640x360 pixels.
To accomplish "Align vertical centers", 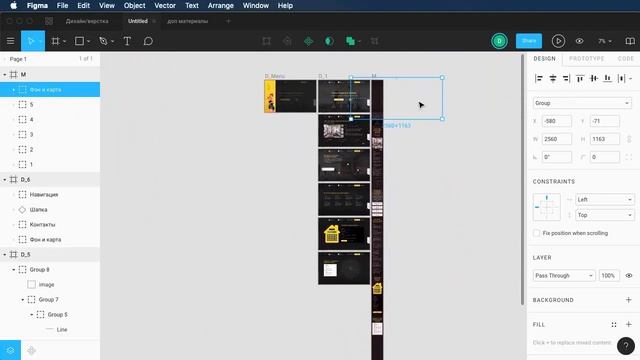I will [594, 78].
